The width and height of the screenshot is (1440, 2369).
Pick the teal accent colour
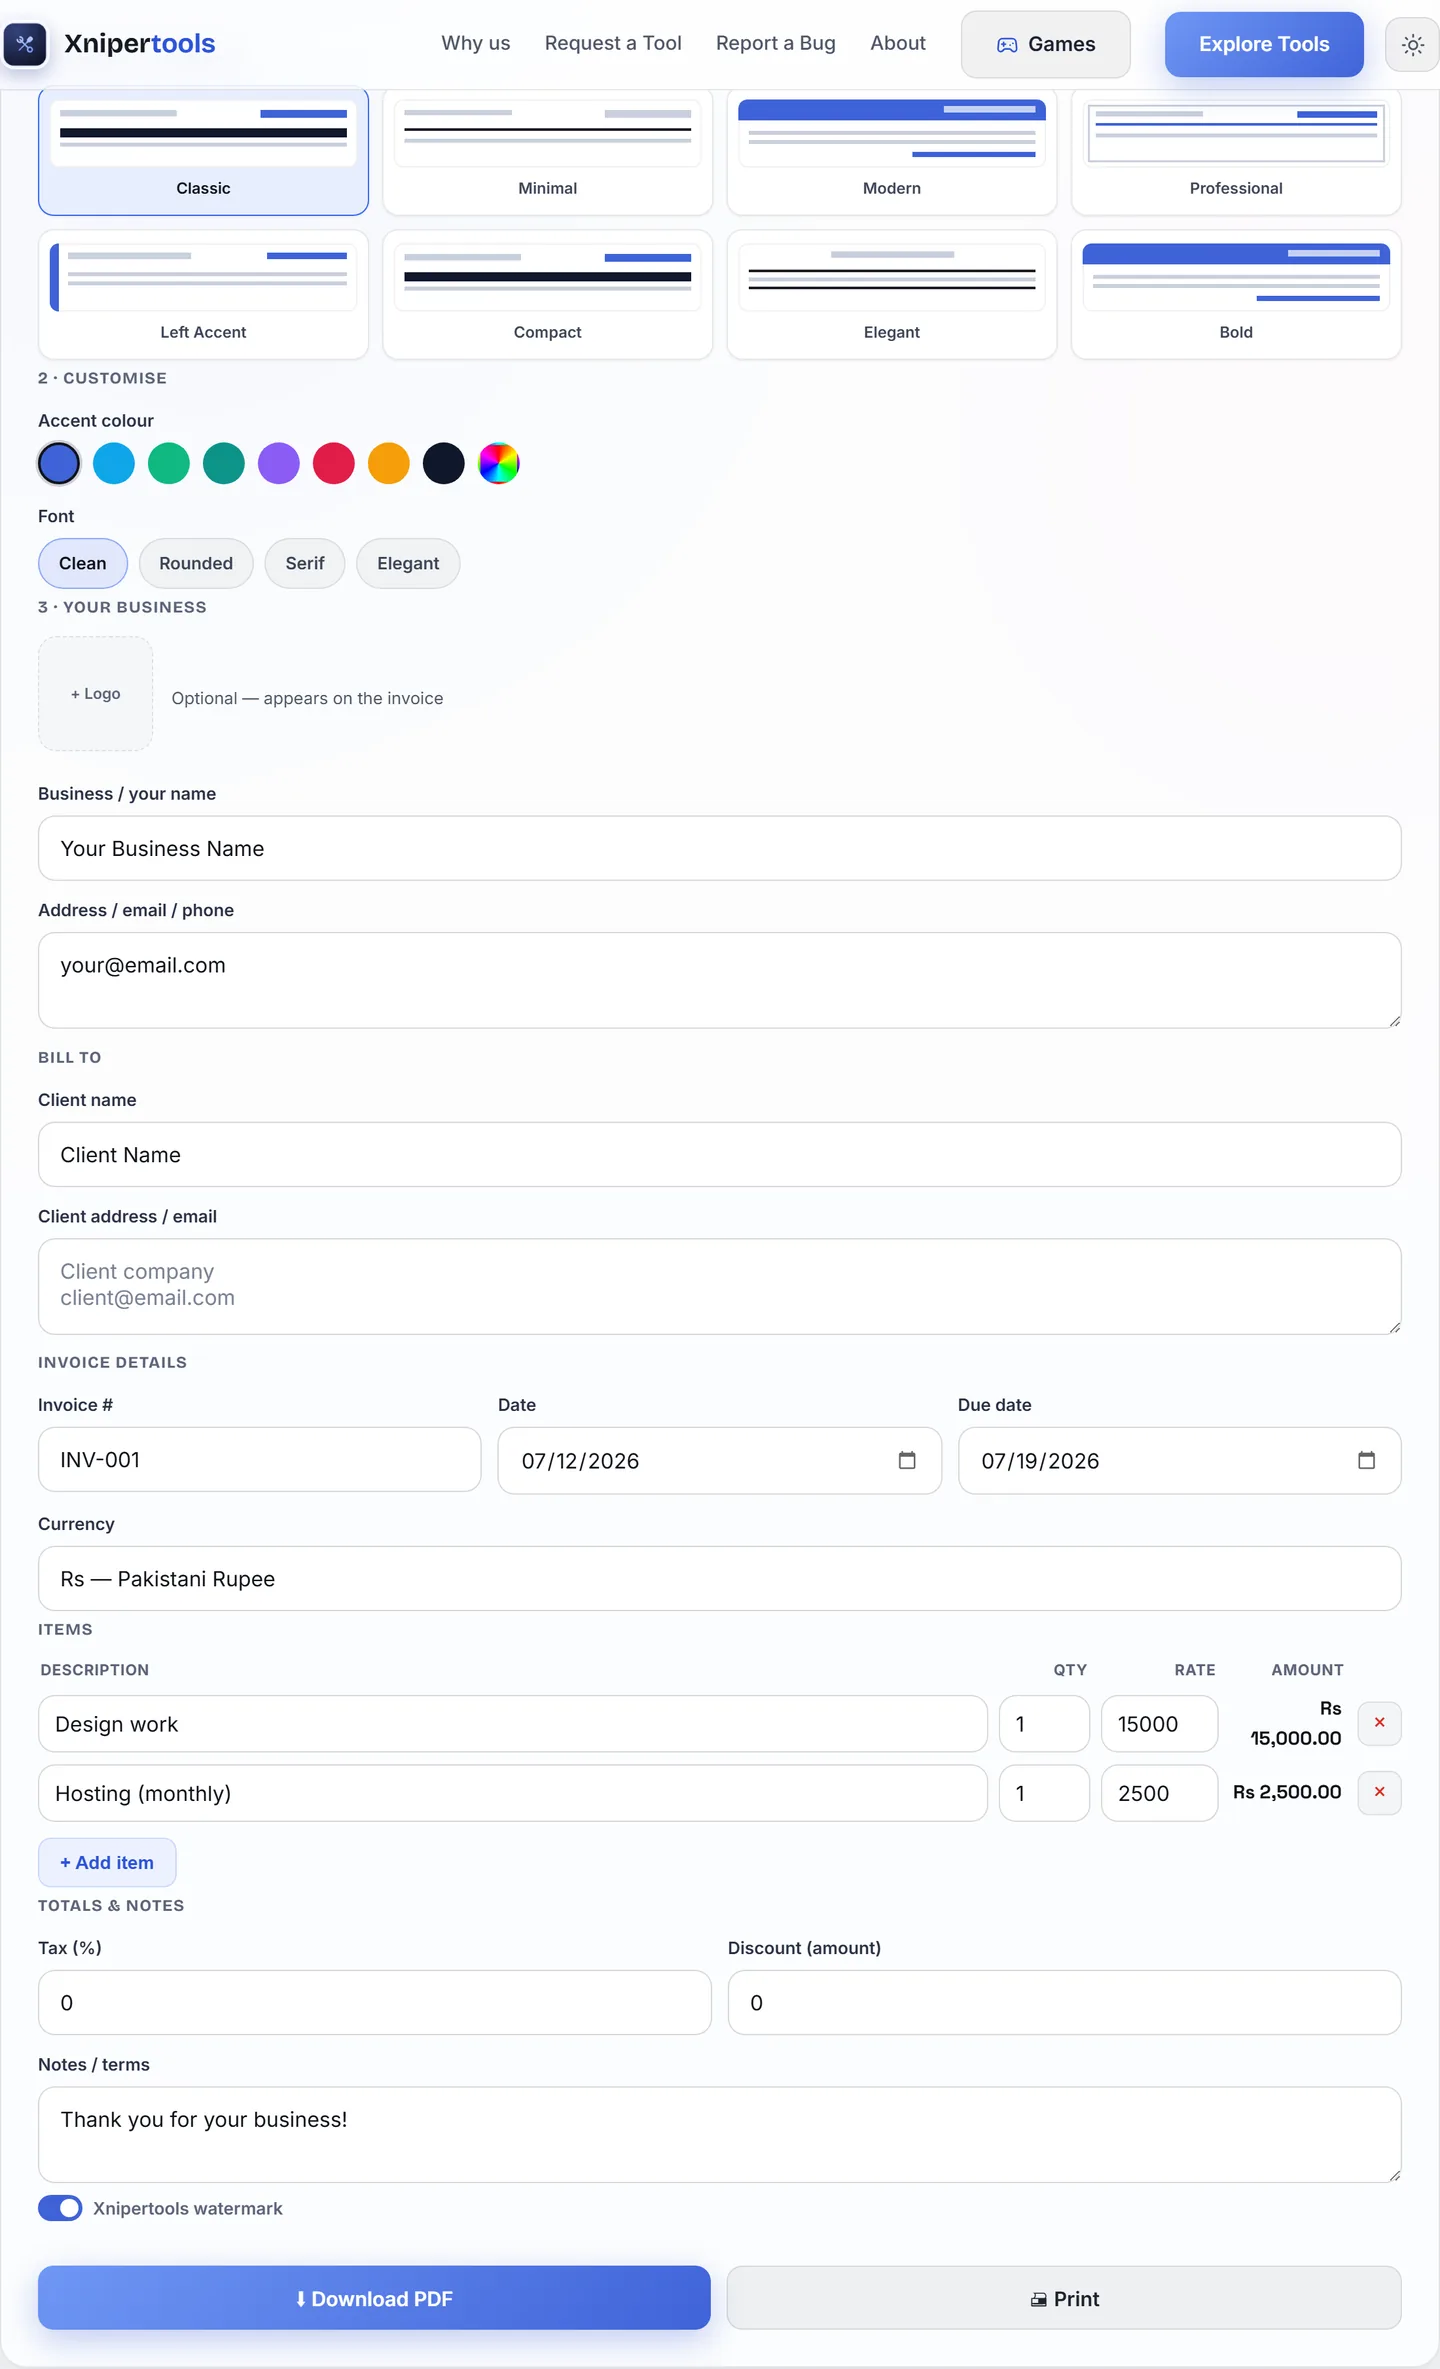[224, 463]
